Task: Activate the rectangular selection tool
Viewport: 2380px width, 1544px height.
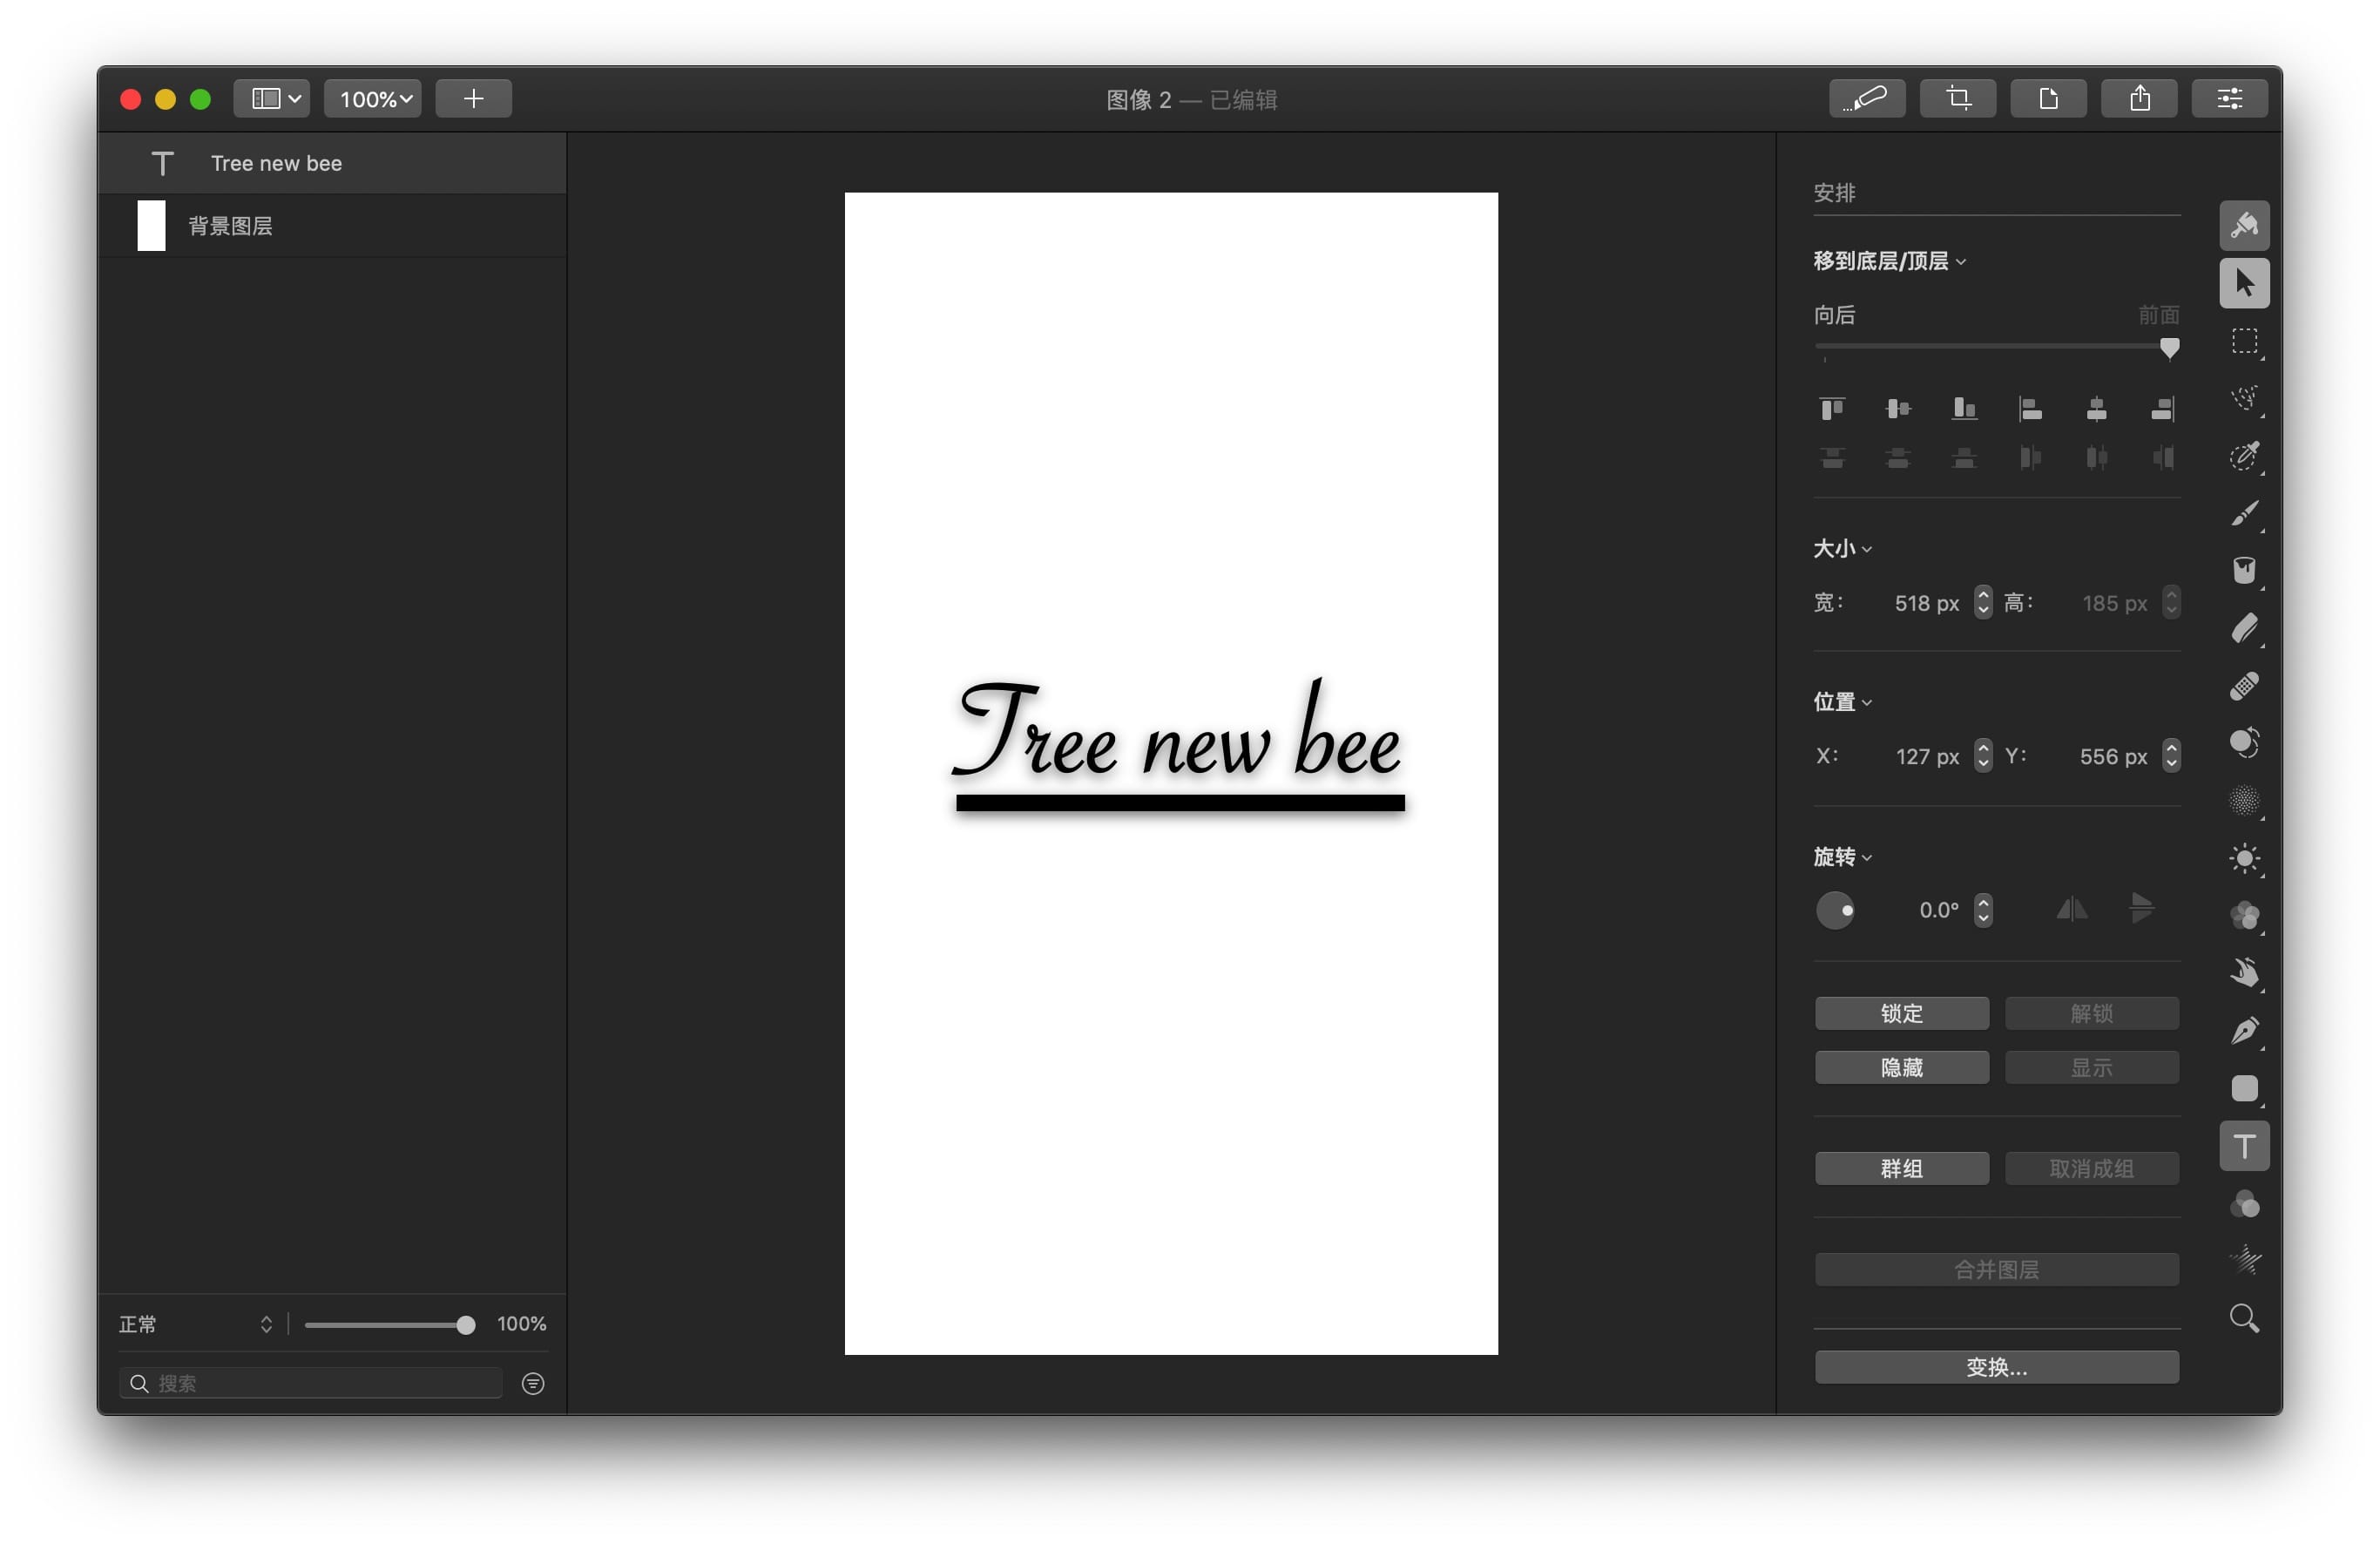Action: [2243, 341]
